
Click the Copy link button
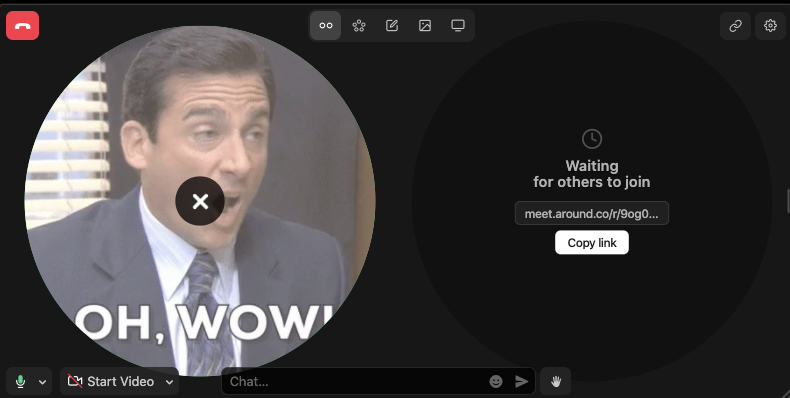(591, 243)
